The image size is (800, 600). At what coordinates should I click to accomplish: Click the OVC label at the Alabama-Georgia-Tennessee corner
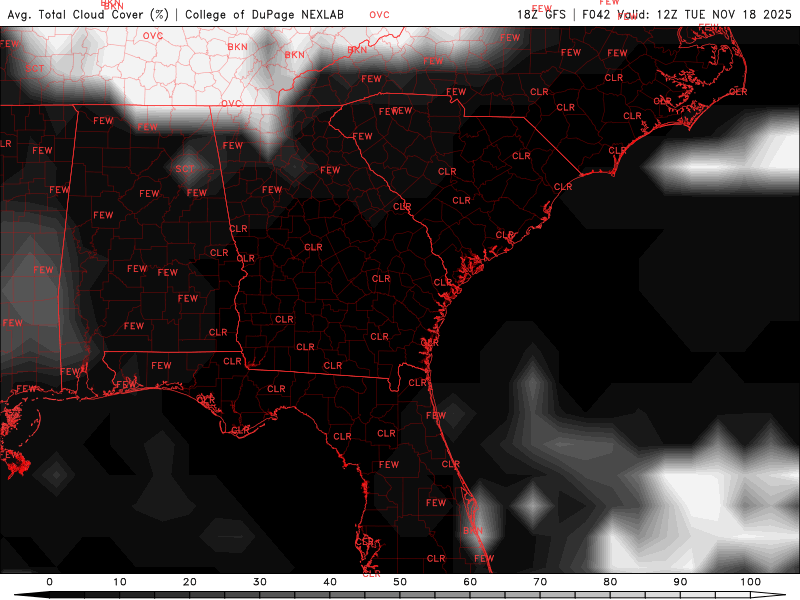pyautogui.click(x=231, y=104)
